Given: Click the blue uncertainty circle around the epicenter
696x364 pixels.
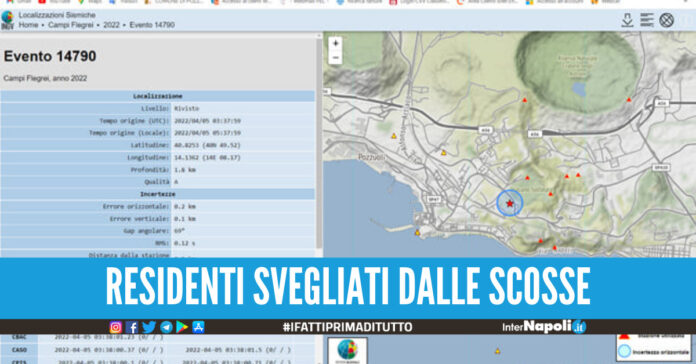Looking at the screenshot, I should (x=510, y=203).
